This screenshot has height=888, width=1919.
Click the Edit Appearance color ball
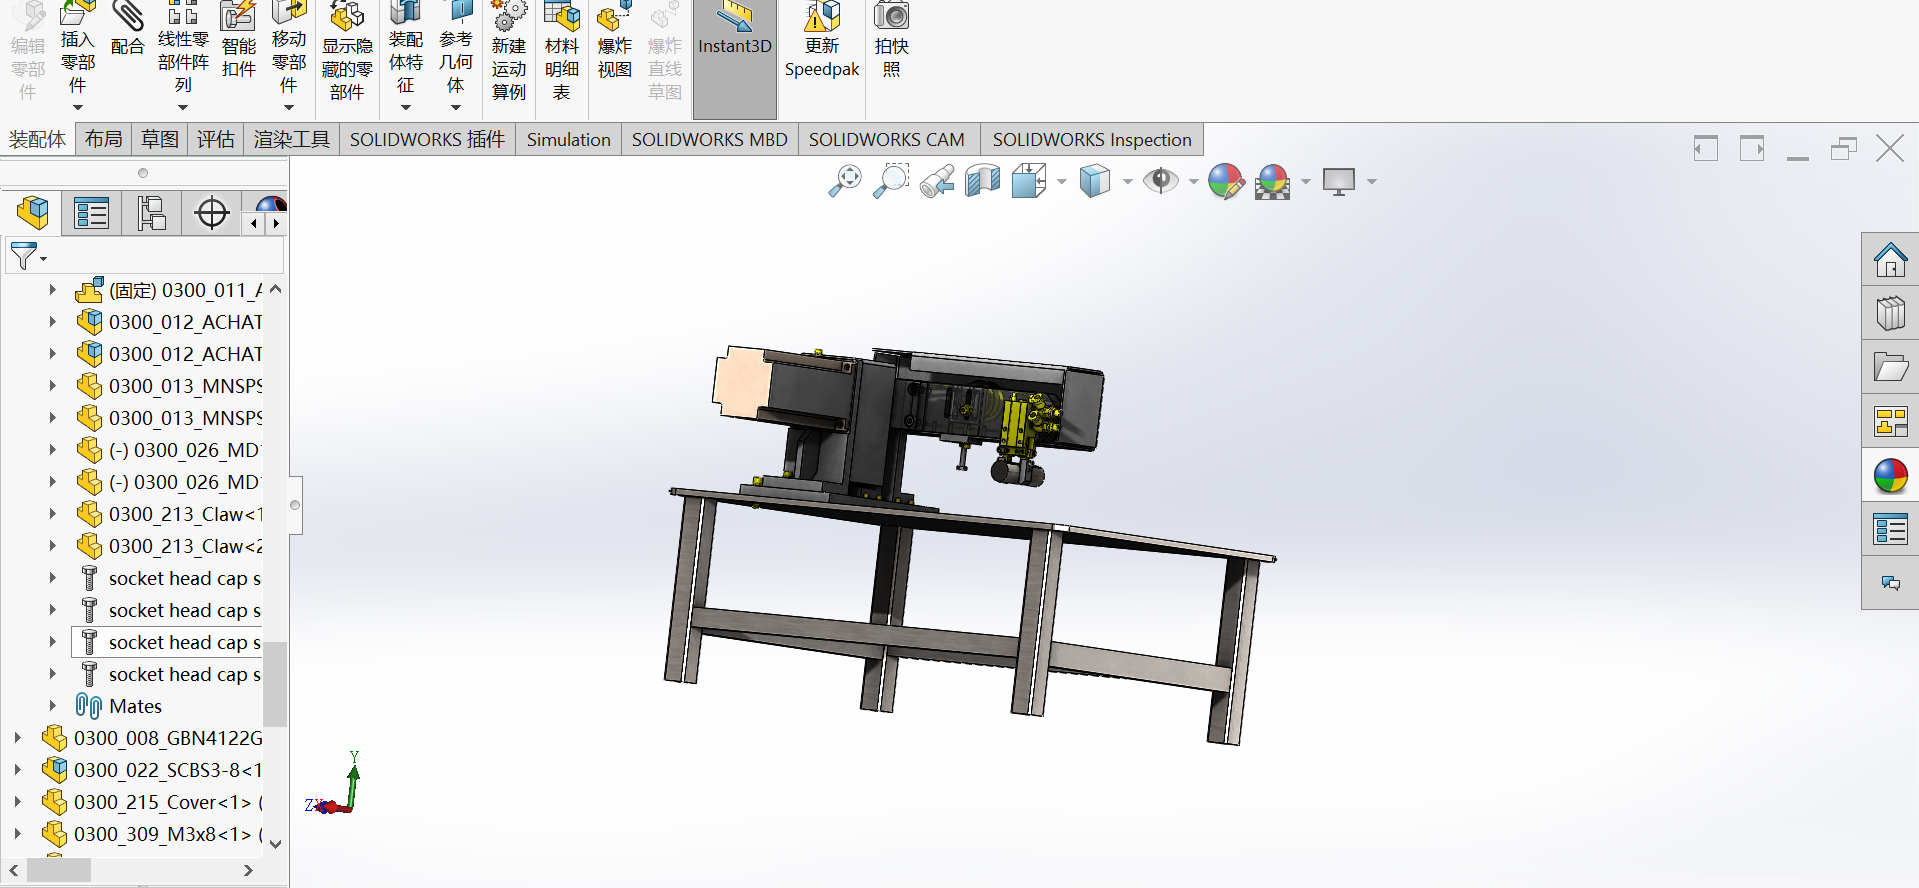pos(1225,181)
